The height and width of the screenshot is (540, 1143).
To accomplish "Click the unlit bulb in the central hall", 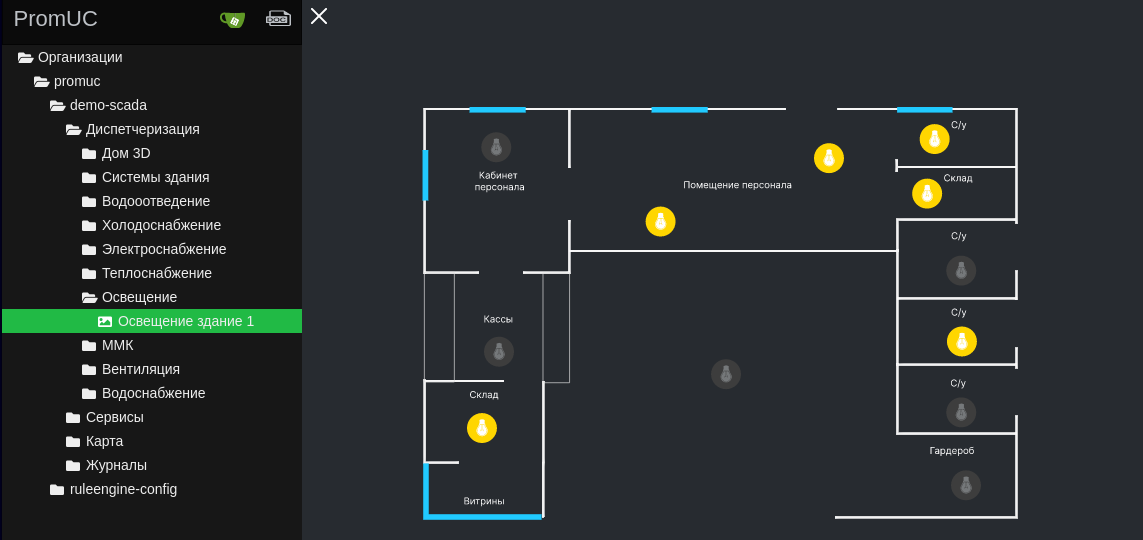I will 726,374.
